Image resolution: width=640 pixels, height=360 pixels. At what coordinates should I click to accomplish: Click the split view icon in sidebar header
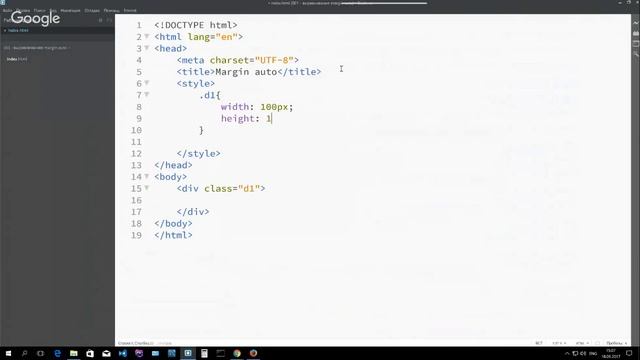click(x=109, y=20)
